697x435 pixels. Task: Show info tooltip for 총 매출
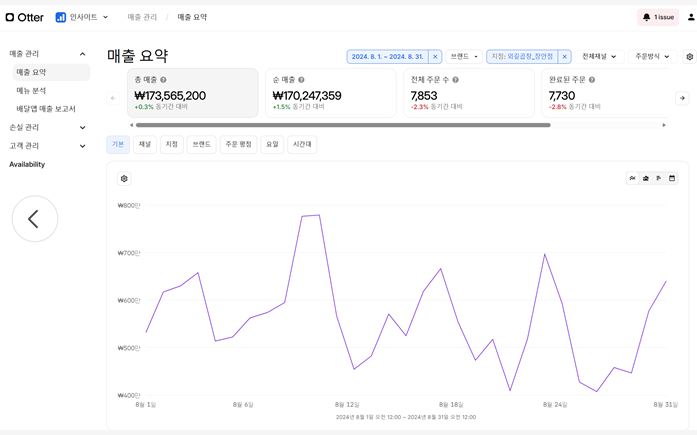pyautogui.click(x=163, y=80)
